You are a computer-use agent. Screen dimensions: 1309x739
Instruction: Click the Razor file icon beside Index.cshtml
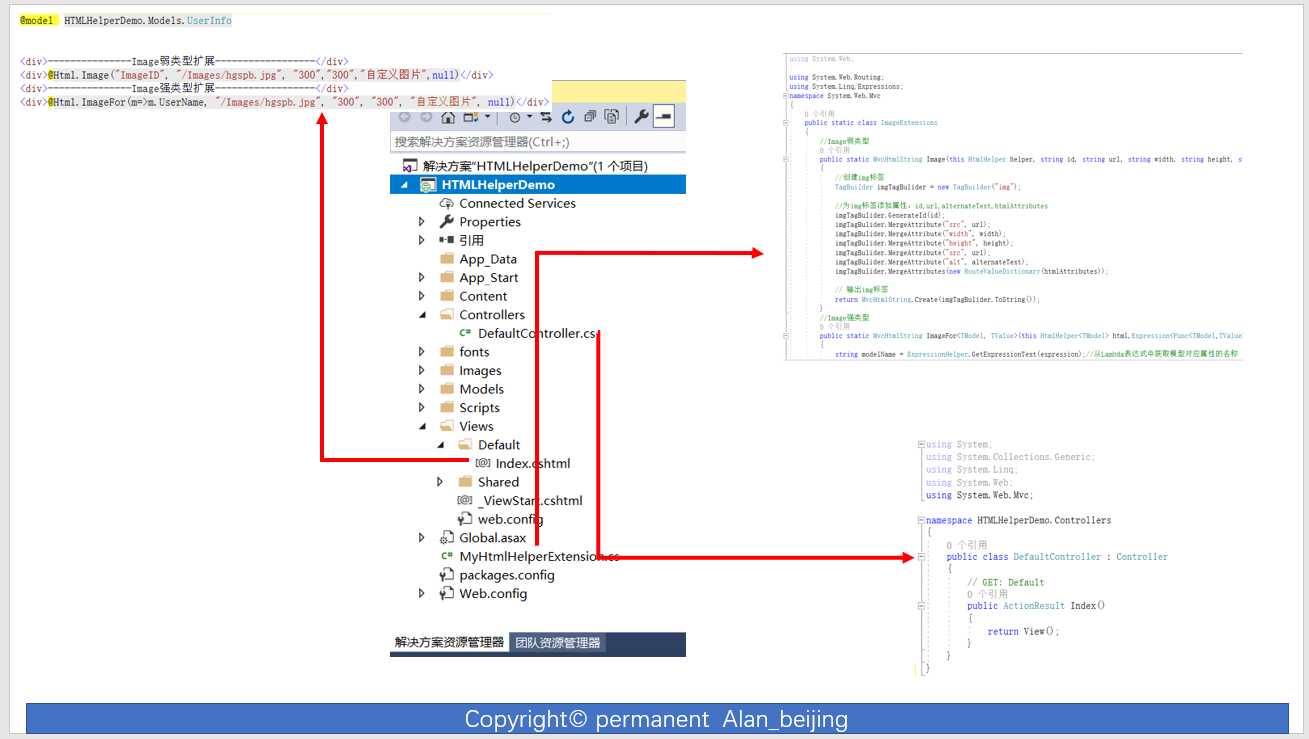pyautogui.click(x=483, y=463)
